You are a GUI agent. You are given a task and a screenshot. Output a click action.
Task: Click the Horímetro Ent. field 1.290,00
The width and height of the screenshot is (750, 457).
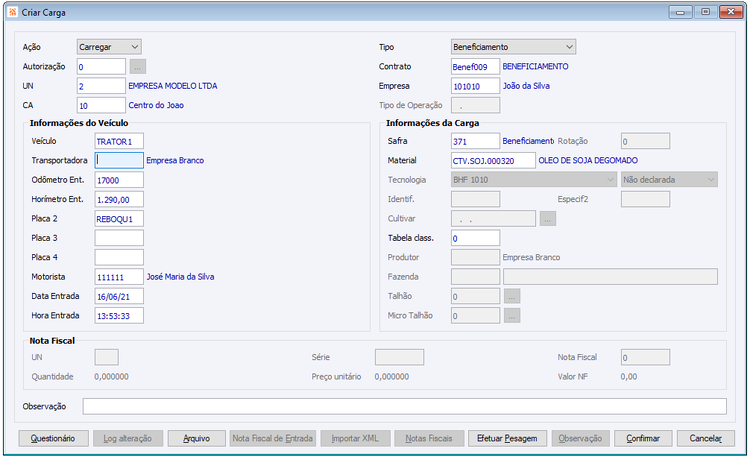point(119,200)
